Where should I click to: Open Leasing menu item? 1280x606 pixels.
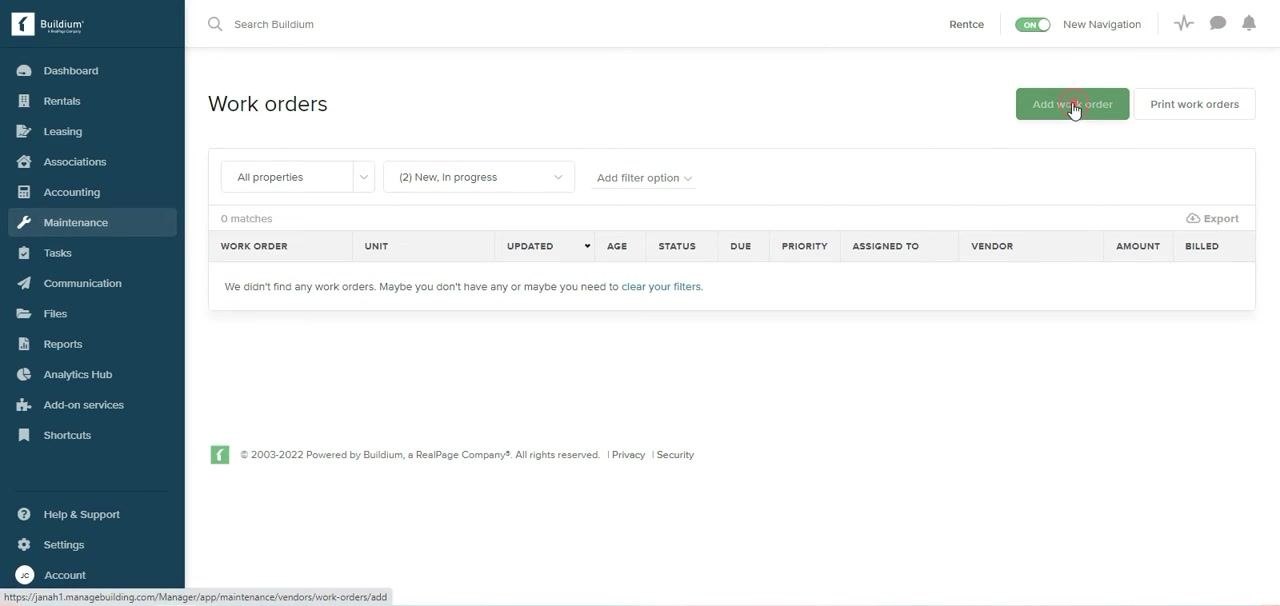click(63, 131)
